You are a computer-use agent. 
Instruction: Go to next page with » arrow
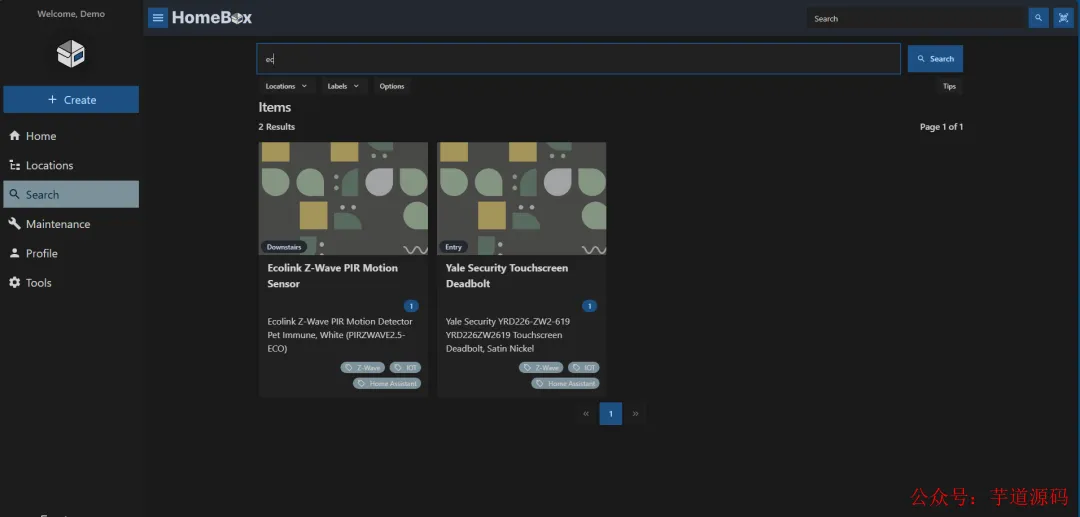635,414
